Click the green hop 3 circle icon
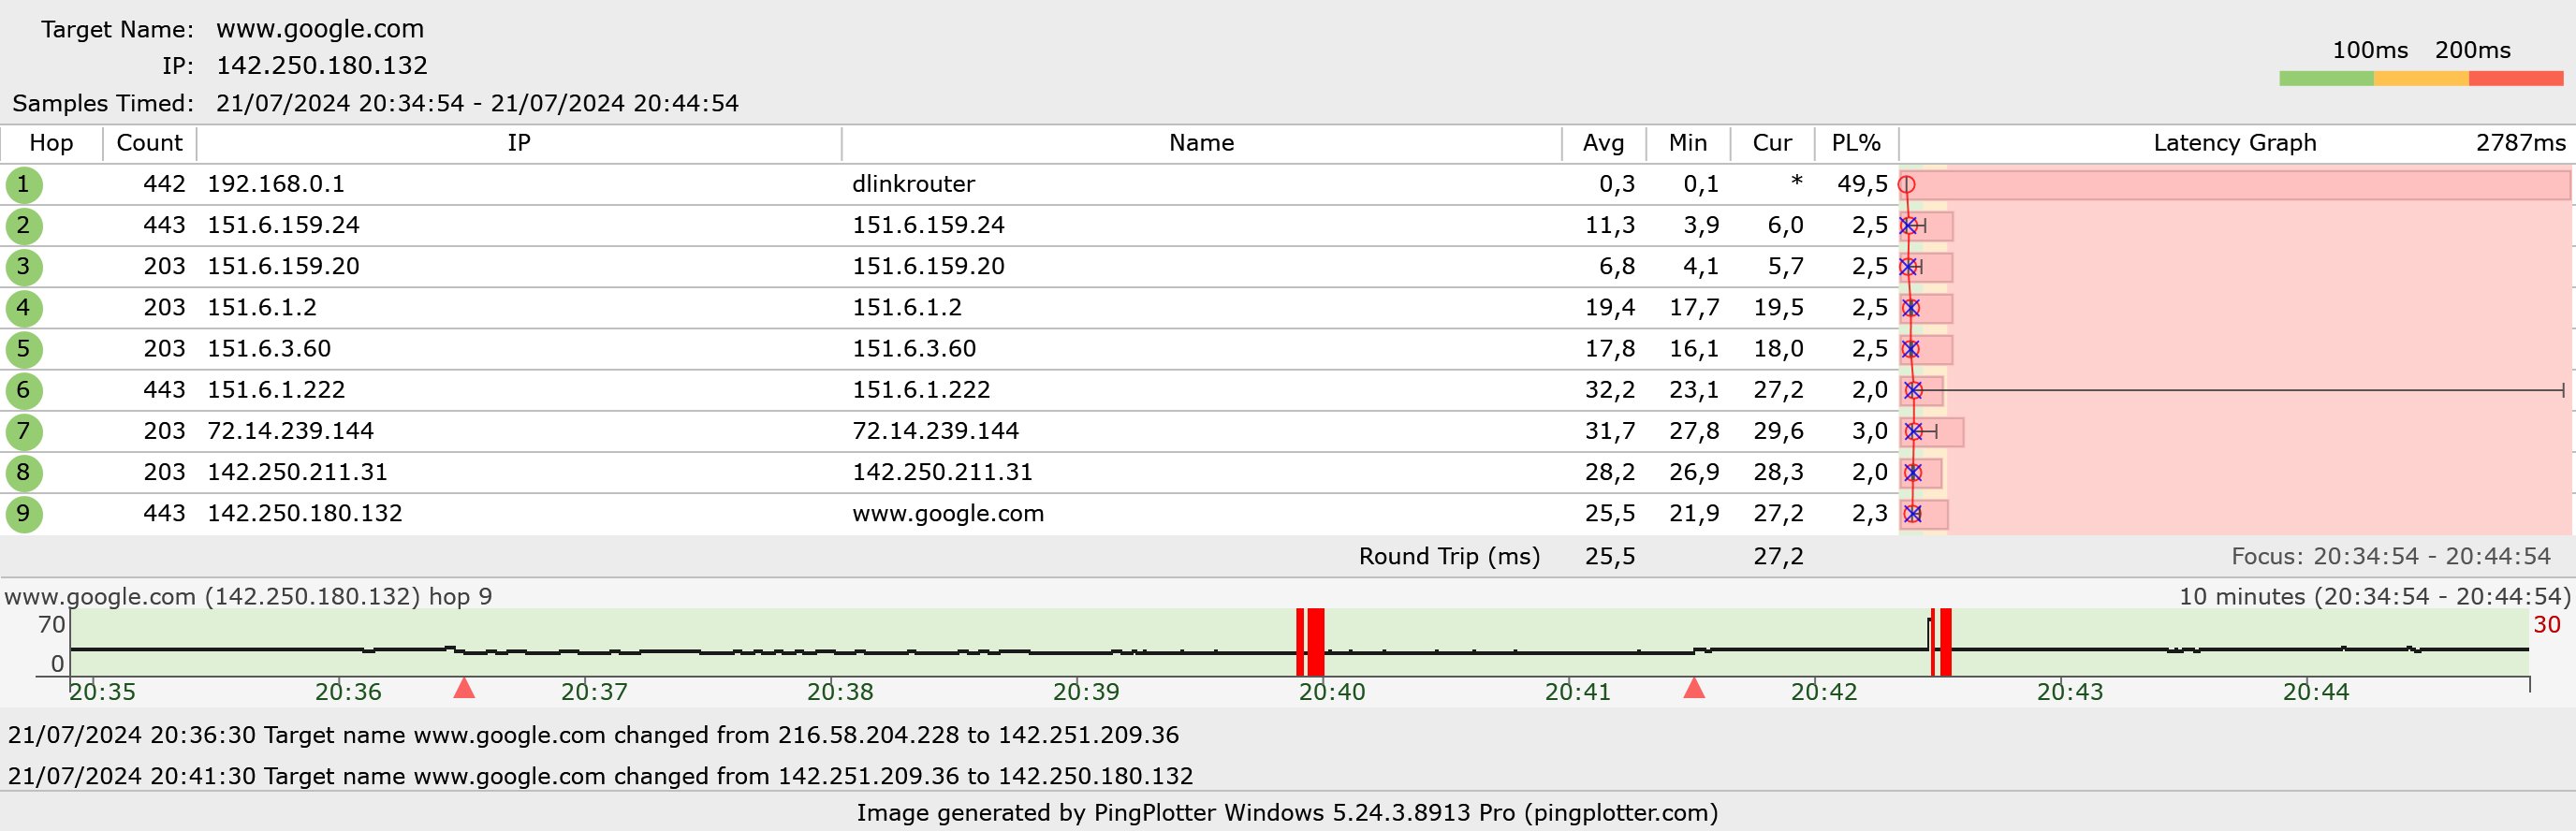 [23, 267]
